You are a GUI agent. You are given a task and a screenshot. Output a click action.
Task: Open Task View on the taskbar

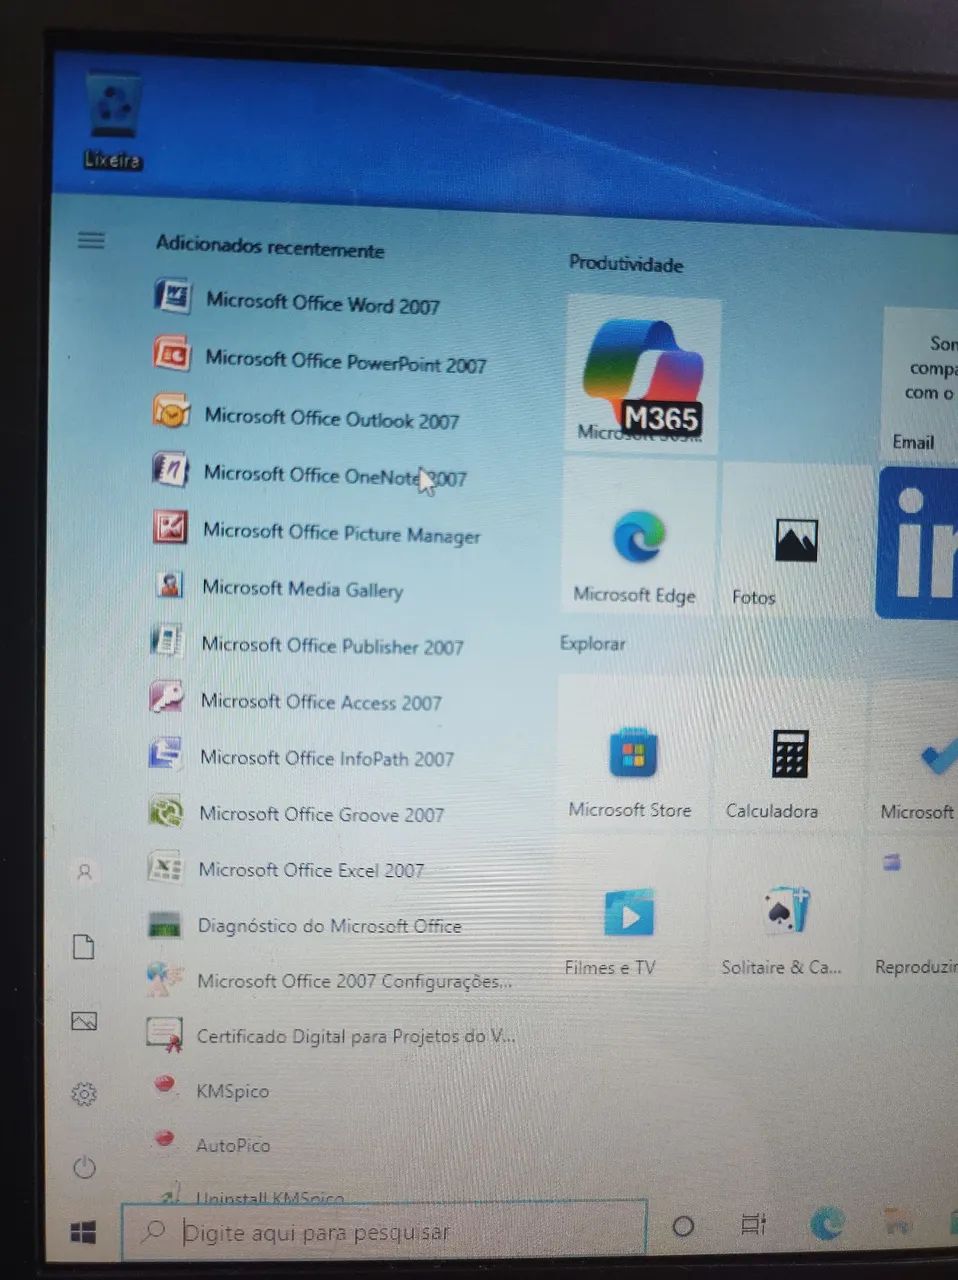point(753,1224)
